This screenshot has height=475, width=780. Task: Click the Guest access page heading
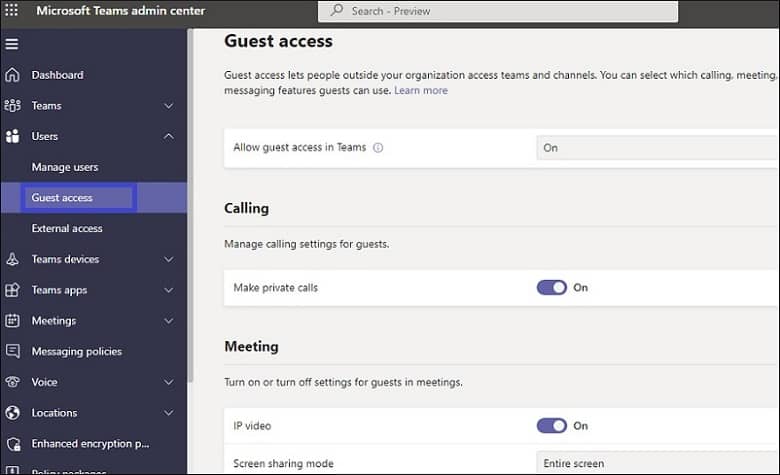278,41
